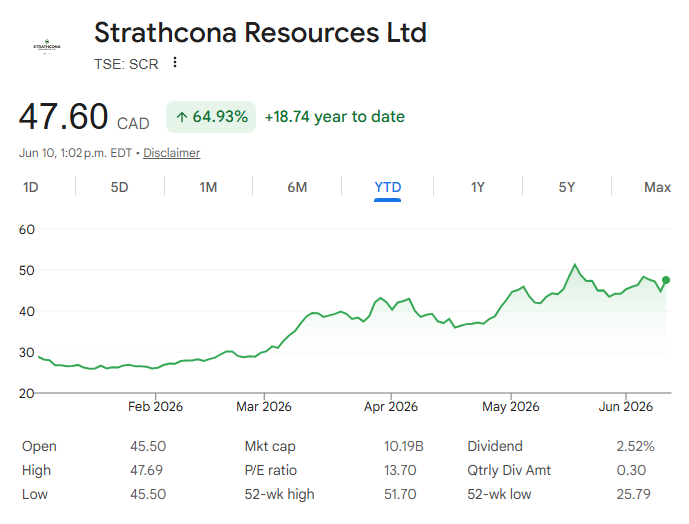689x524 pixels.
Task: Click the Jun 10, 1:02 p.m. EDT timestamp
Action: (75, 153)
